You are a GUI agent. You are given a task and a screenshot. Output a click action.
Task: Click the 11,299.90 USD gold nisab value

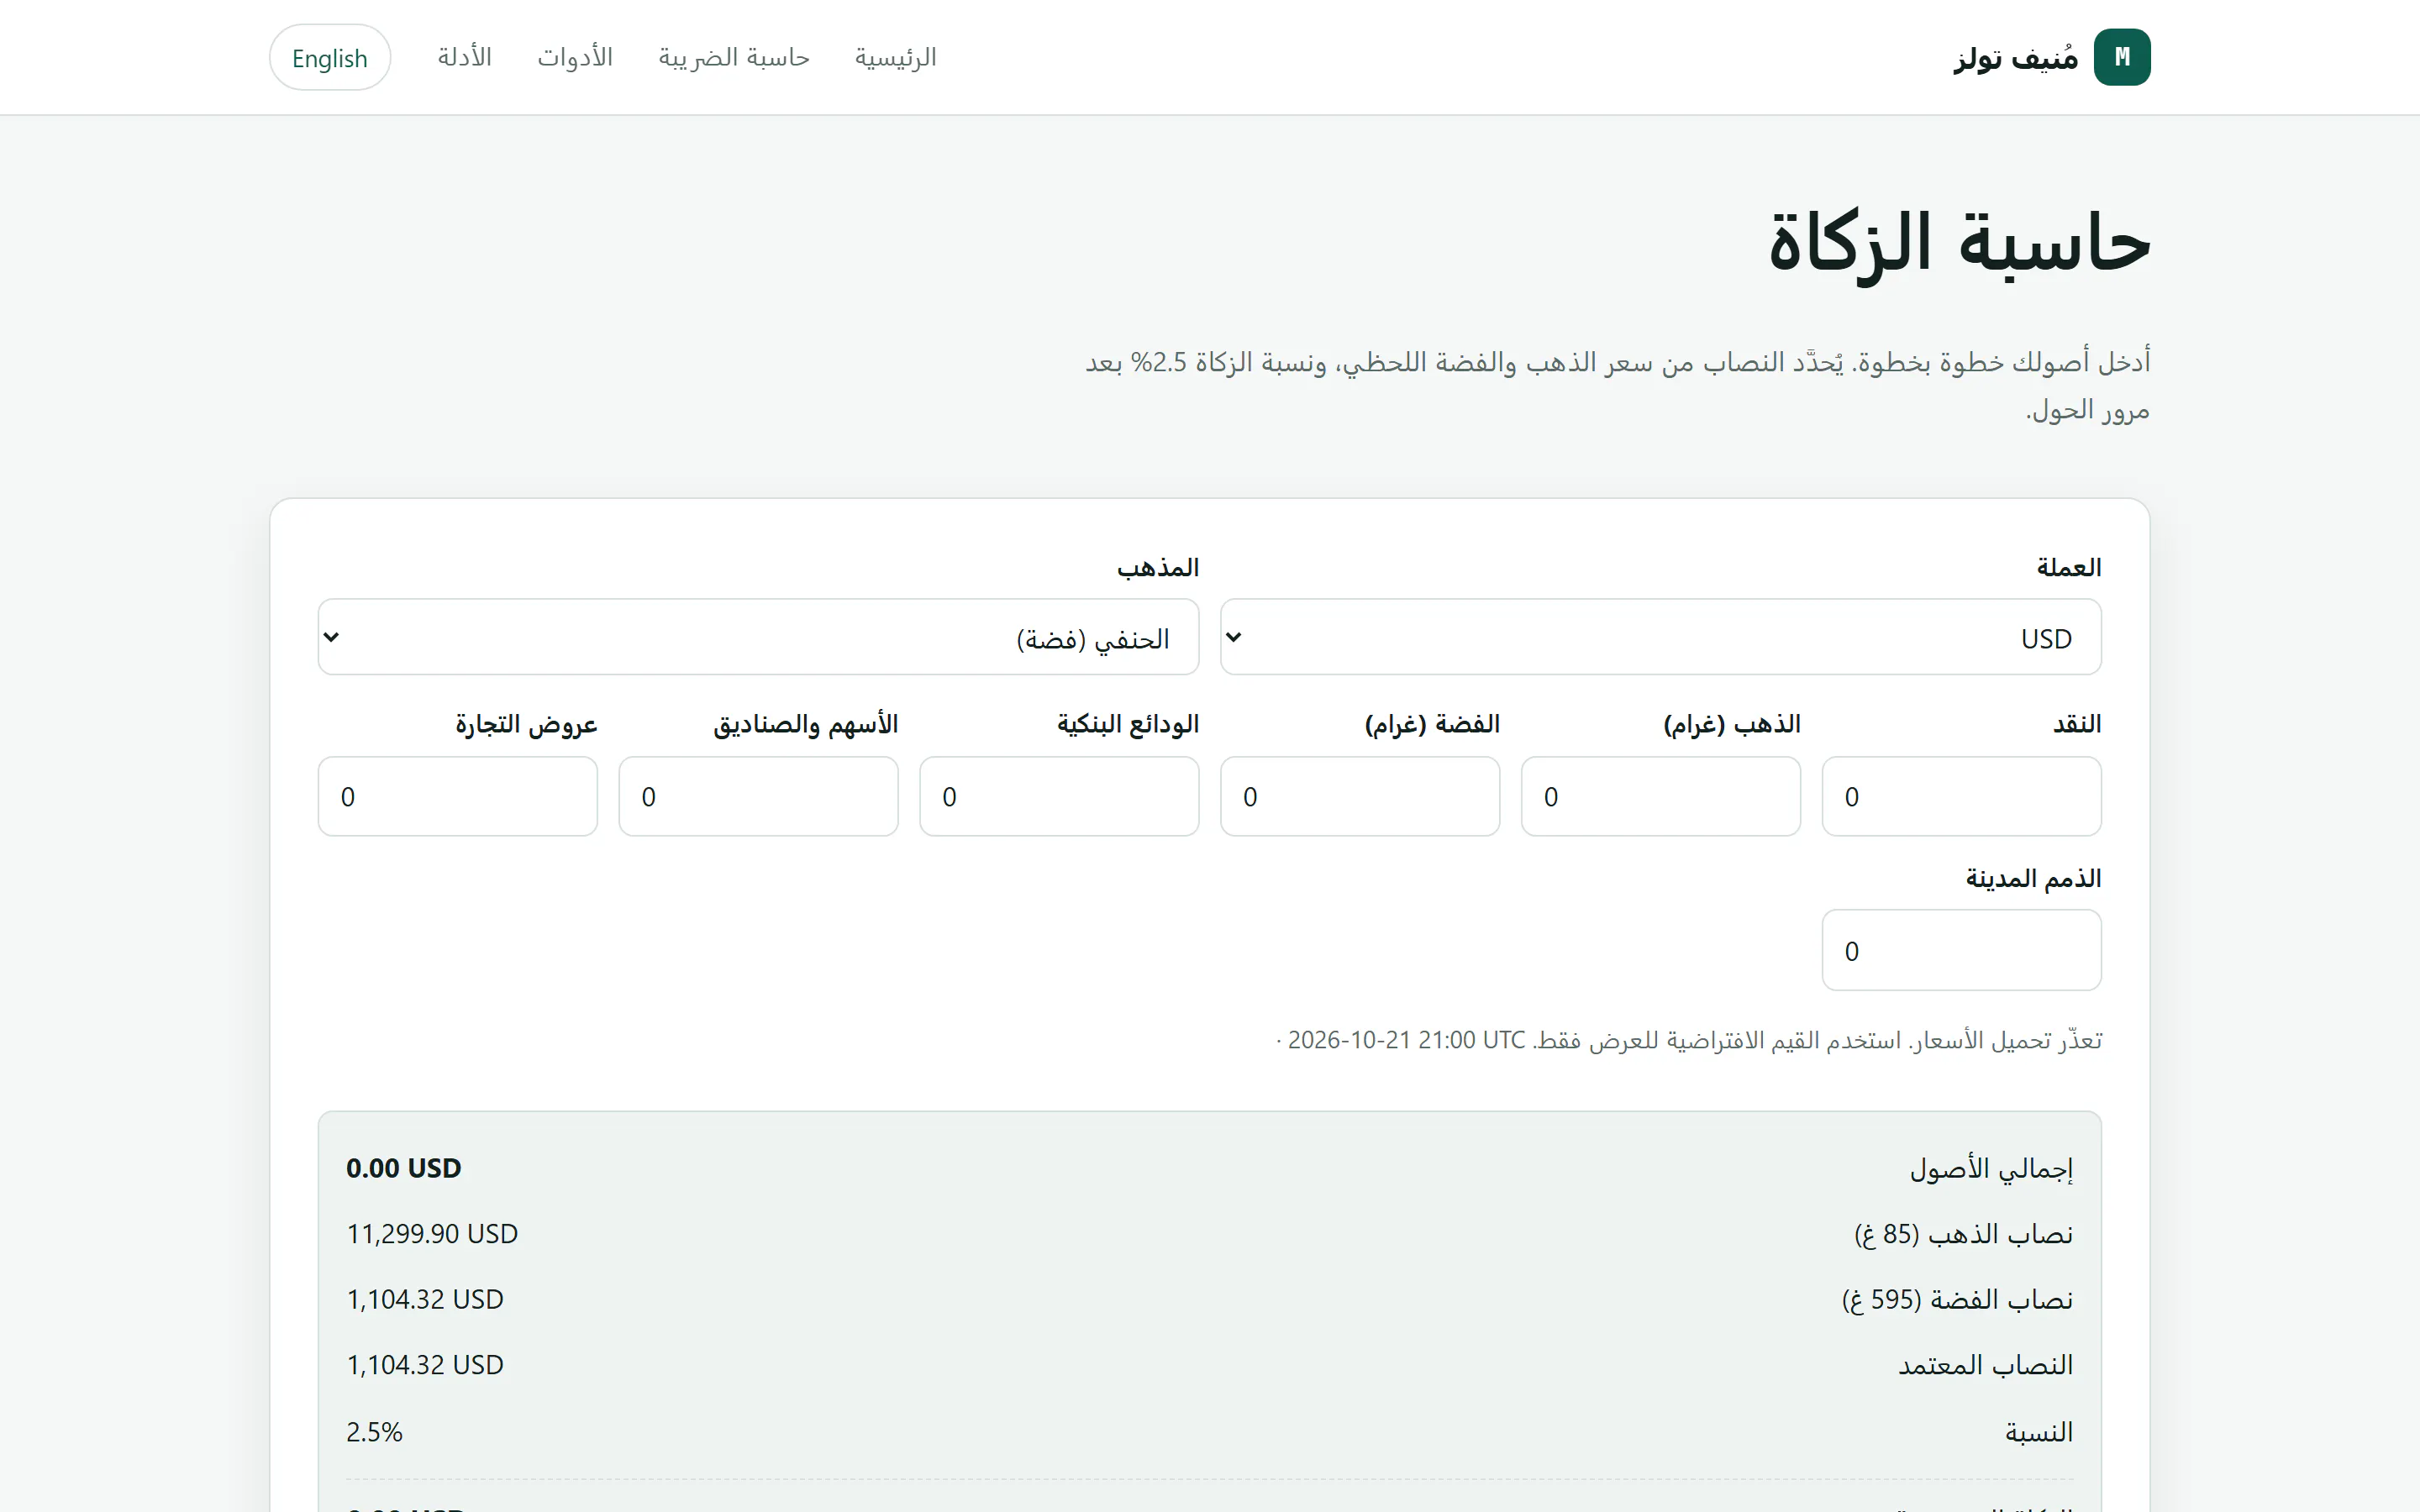pos(432,1234)
